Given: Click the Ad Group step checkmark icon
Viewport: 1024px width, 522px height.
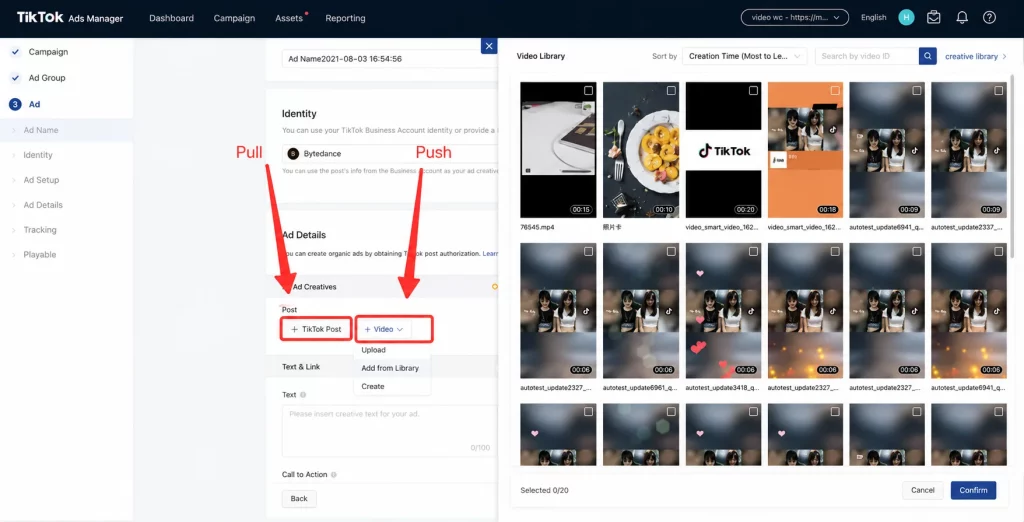Looking at the screenshot, I should (x=16, y=78).
